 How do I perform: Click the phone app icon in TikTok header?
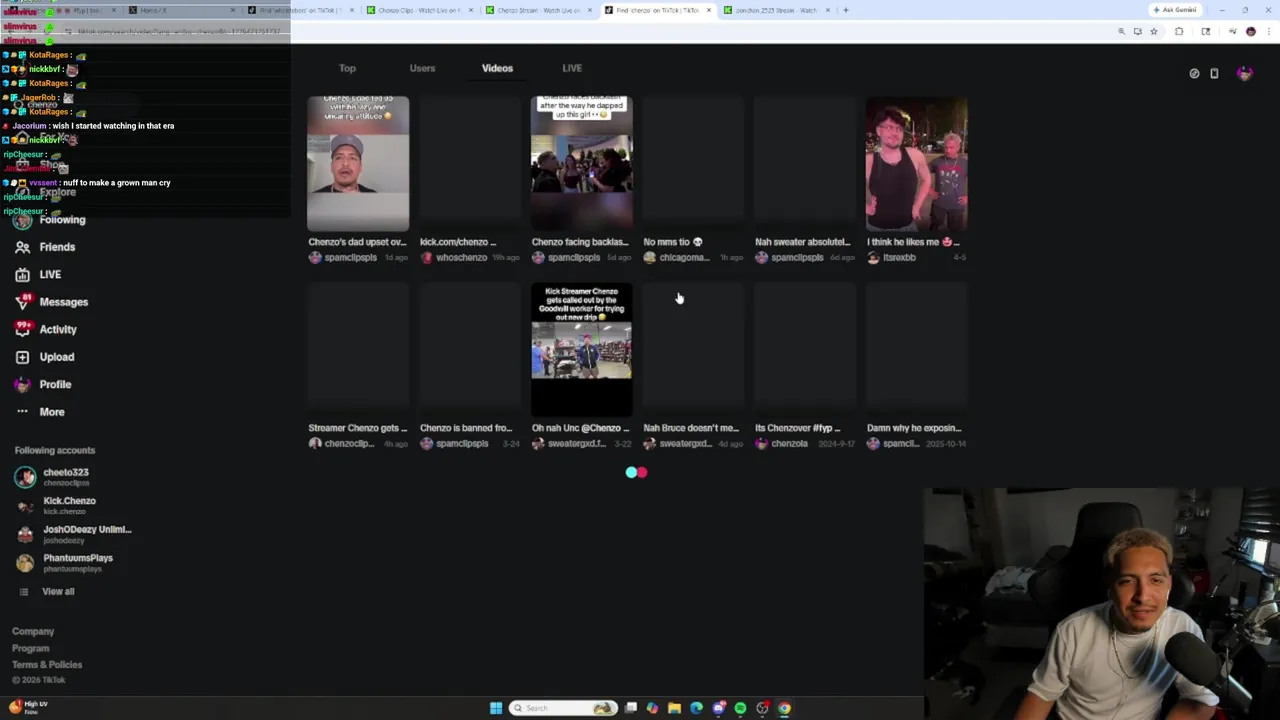[1214, 73]
